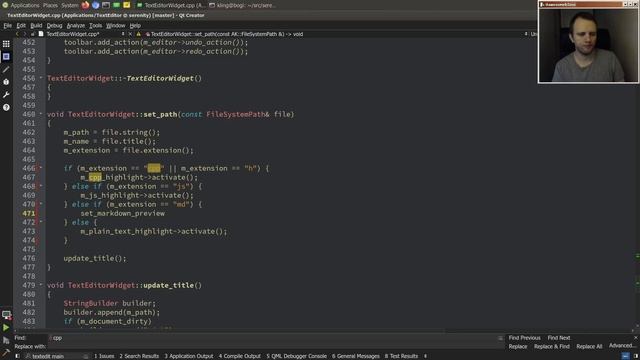Viewport: 640px width, 360px height.
Task: Collapse the set_path function fold marker
Action: click(x=41, y=114)
